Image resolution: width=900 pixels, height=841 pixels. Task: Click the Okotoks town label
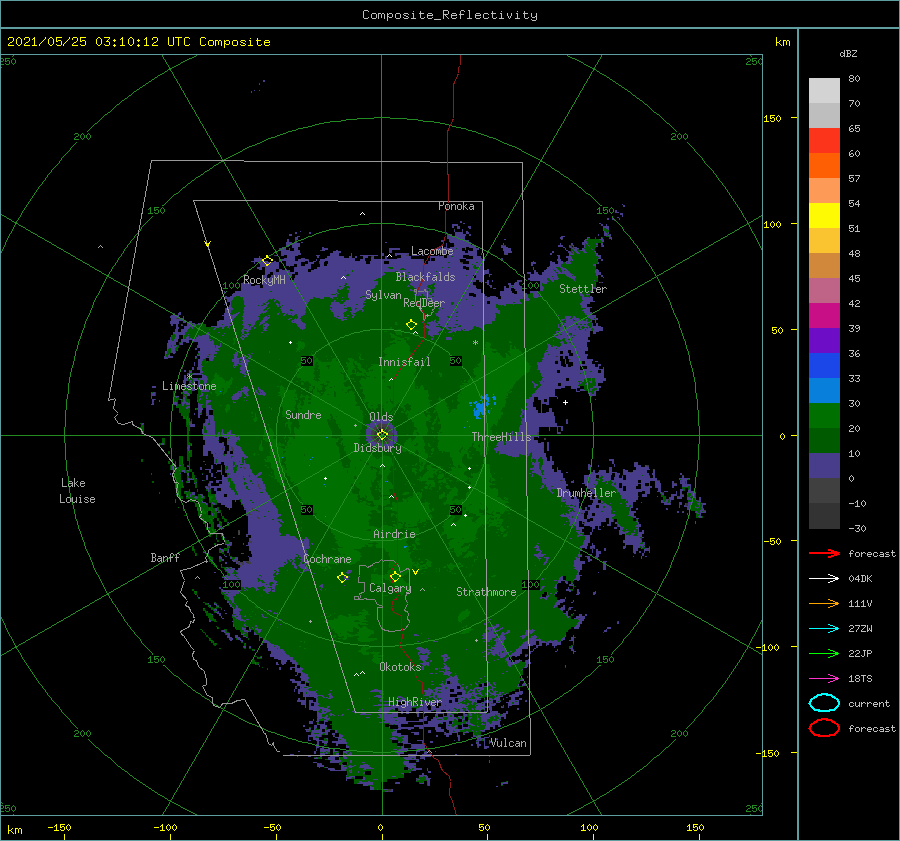pyautogui.click(x=400, y=667)
